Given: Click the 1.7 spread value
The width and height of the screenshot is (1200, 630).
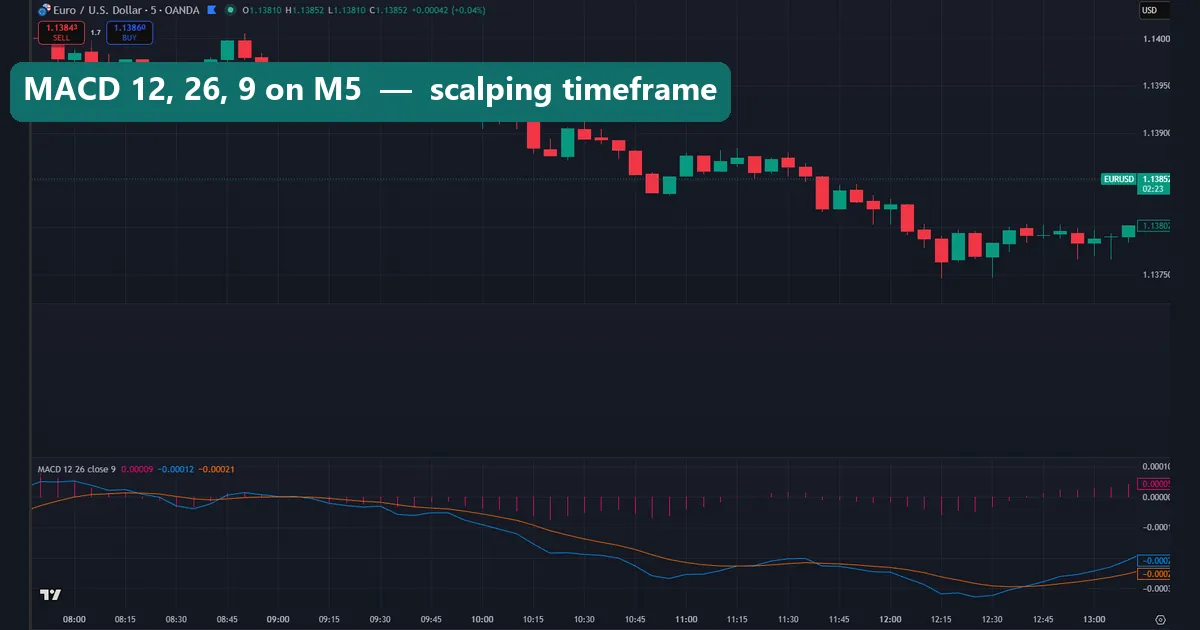Looking at the screenshot, I should 95,33.
